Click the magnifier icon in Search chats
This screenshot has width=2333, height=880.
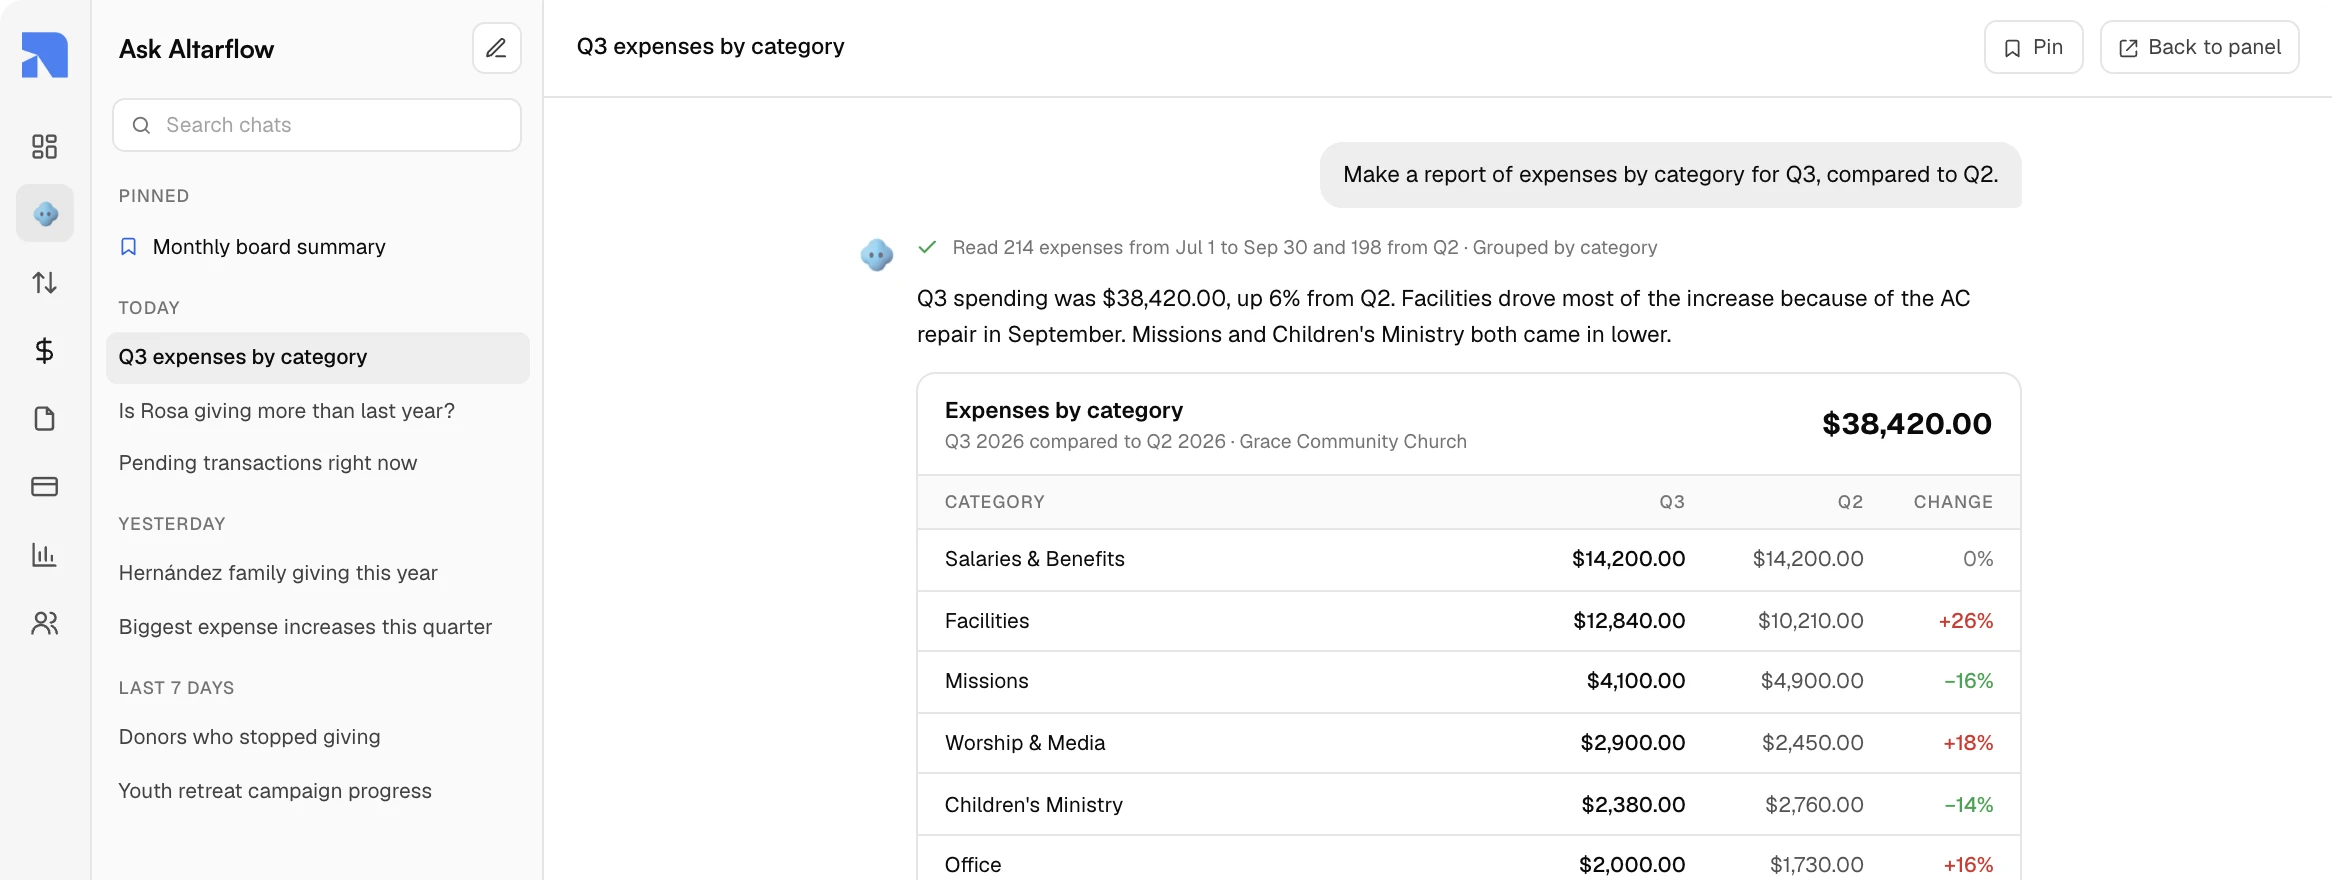[x=142, y=125]
